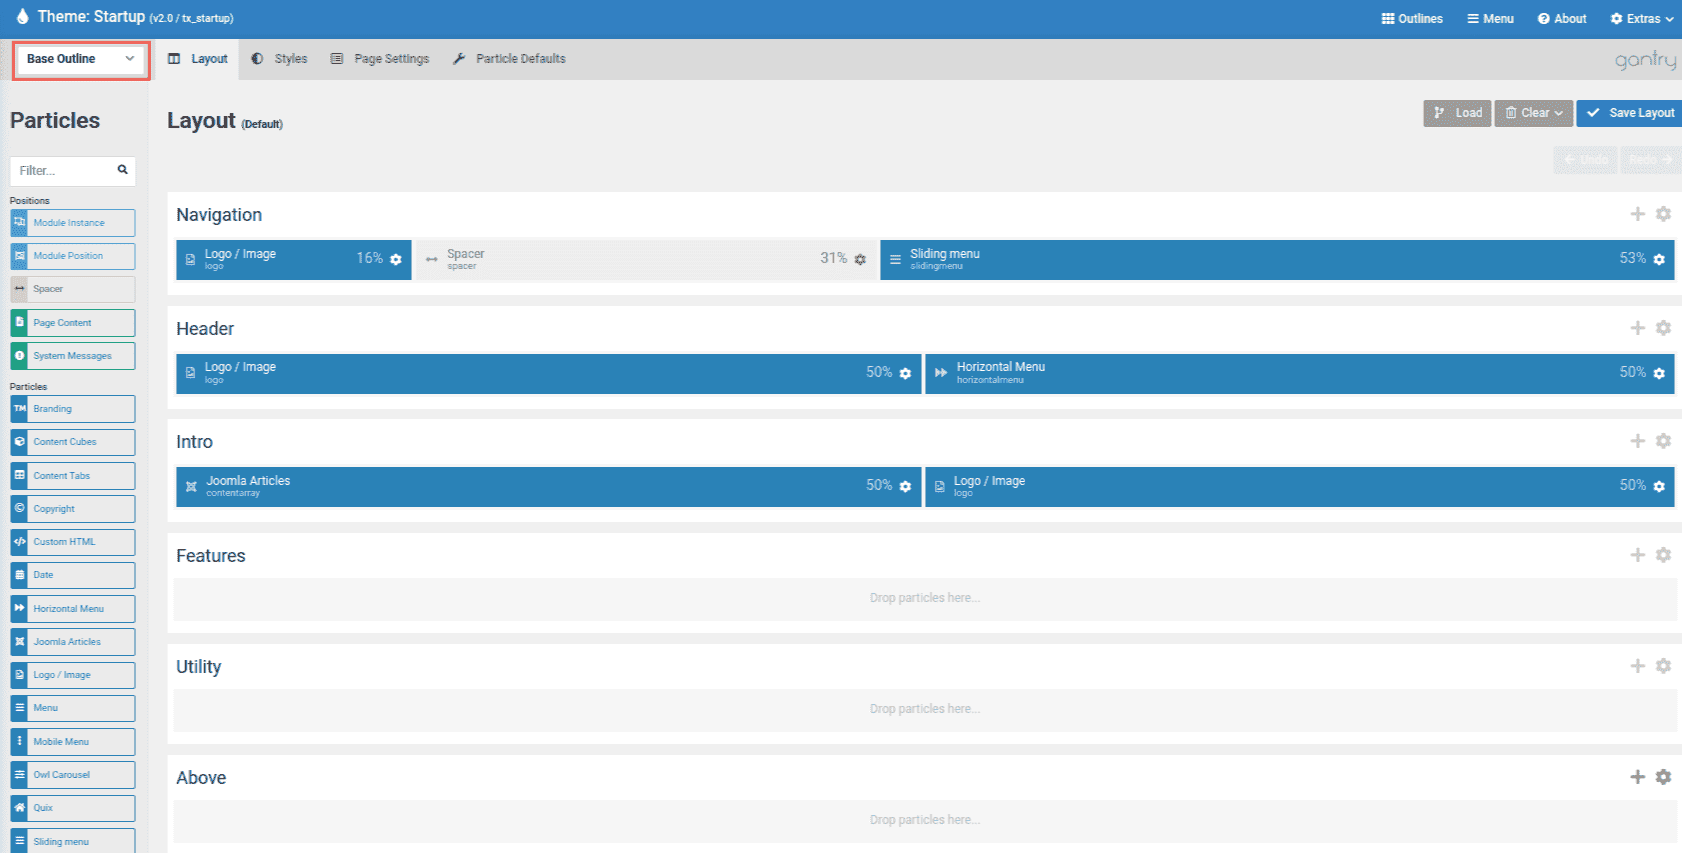The image size is (1682, 853).
Task: Open the Page Settings tab
Action: click(380, 59)
